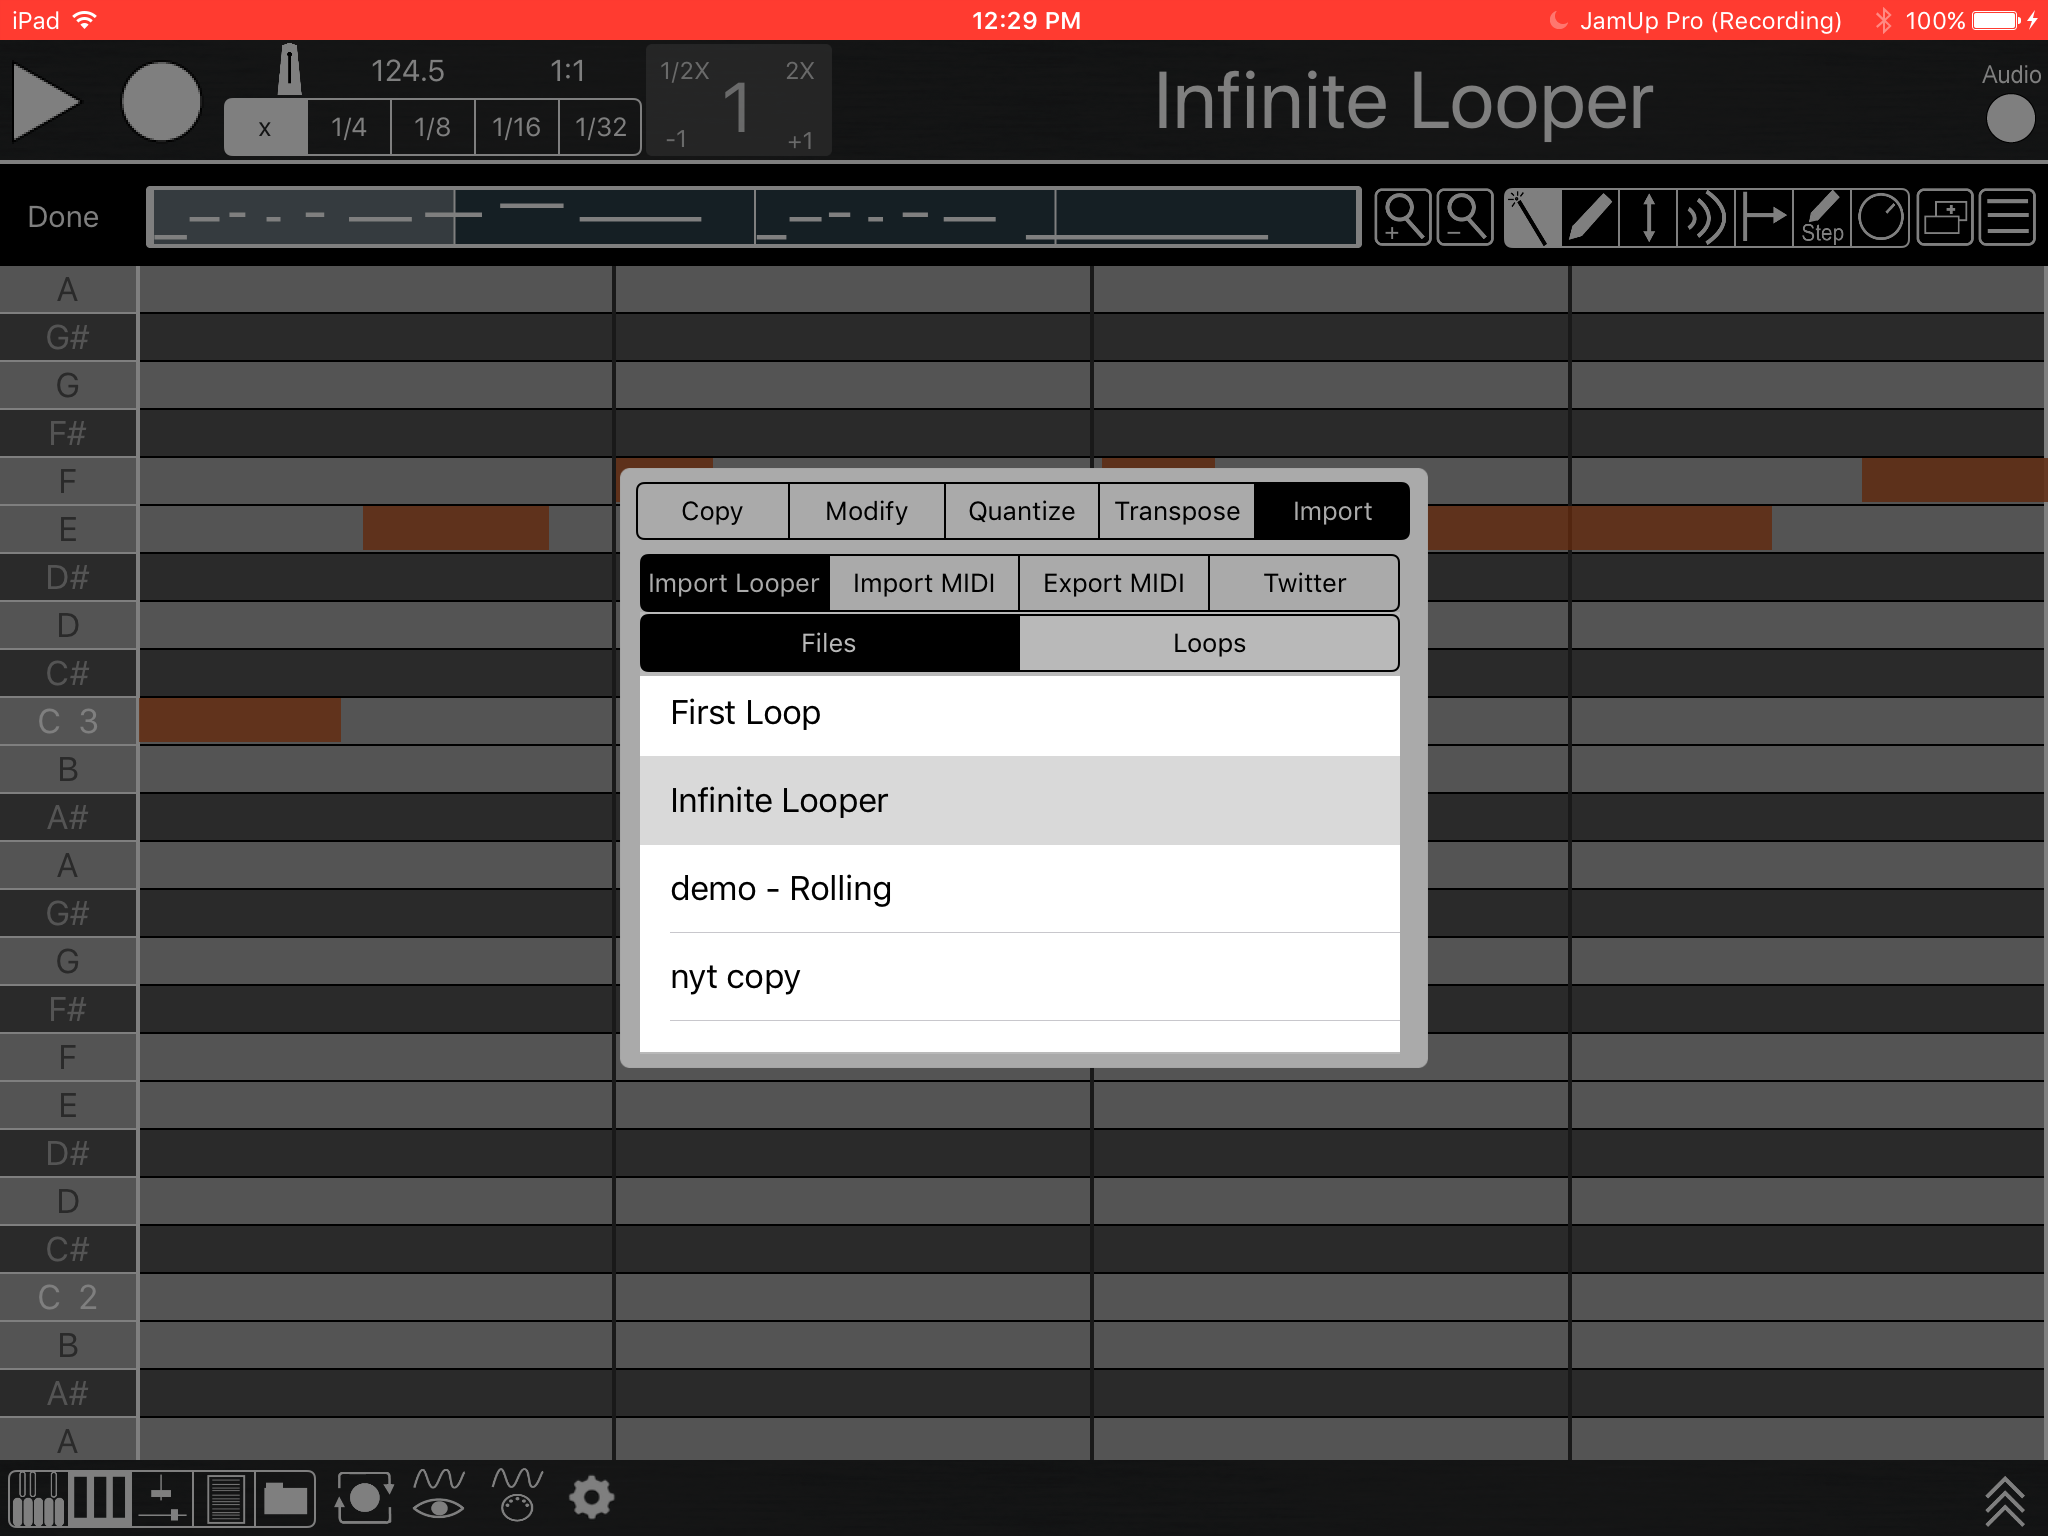The image size is (2048, 1536).
Task: Tap the Infinite Looper title
Action: tap(1403, 101)
